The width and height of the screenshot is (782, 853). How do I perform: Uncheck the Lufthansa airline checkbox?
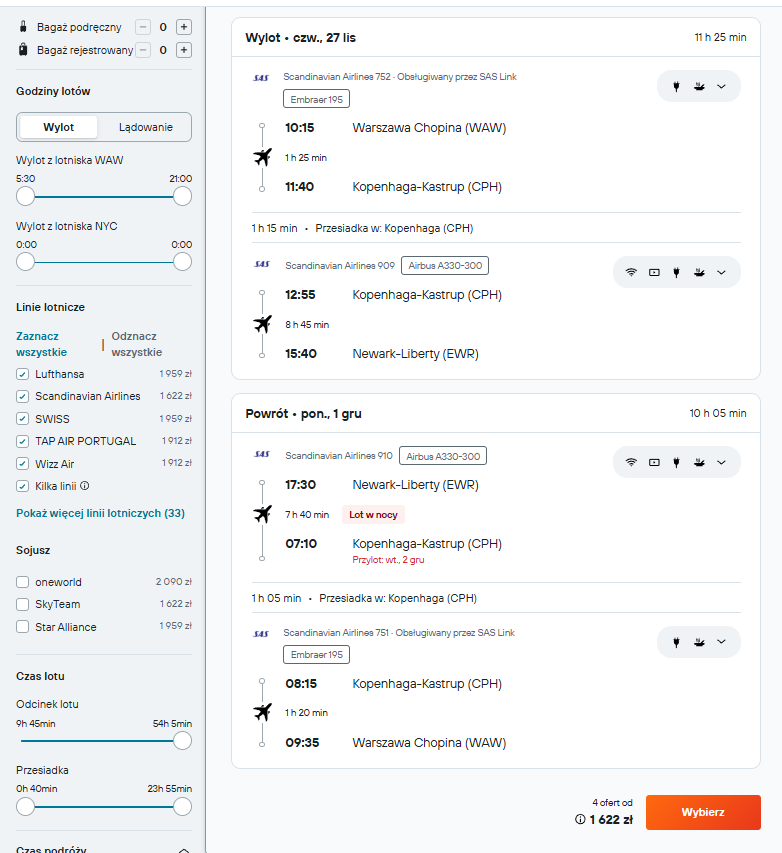click(22, 374)
